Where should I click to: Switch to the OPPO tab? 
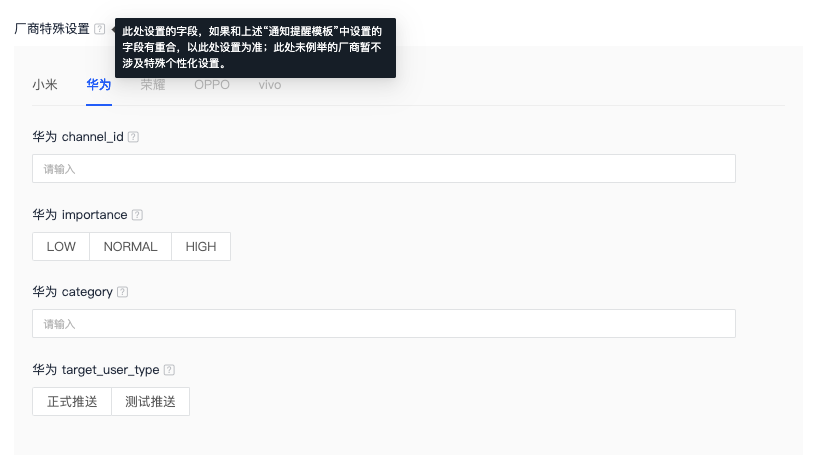click(212, 85)
